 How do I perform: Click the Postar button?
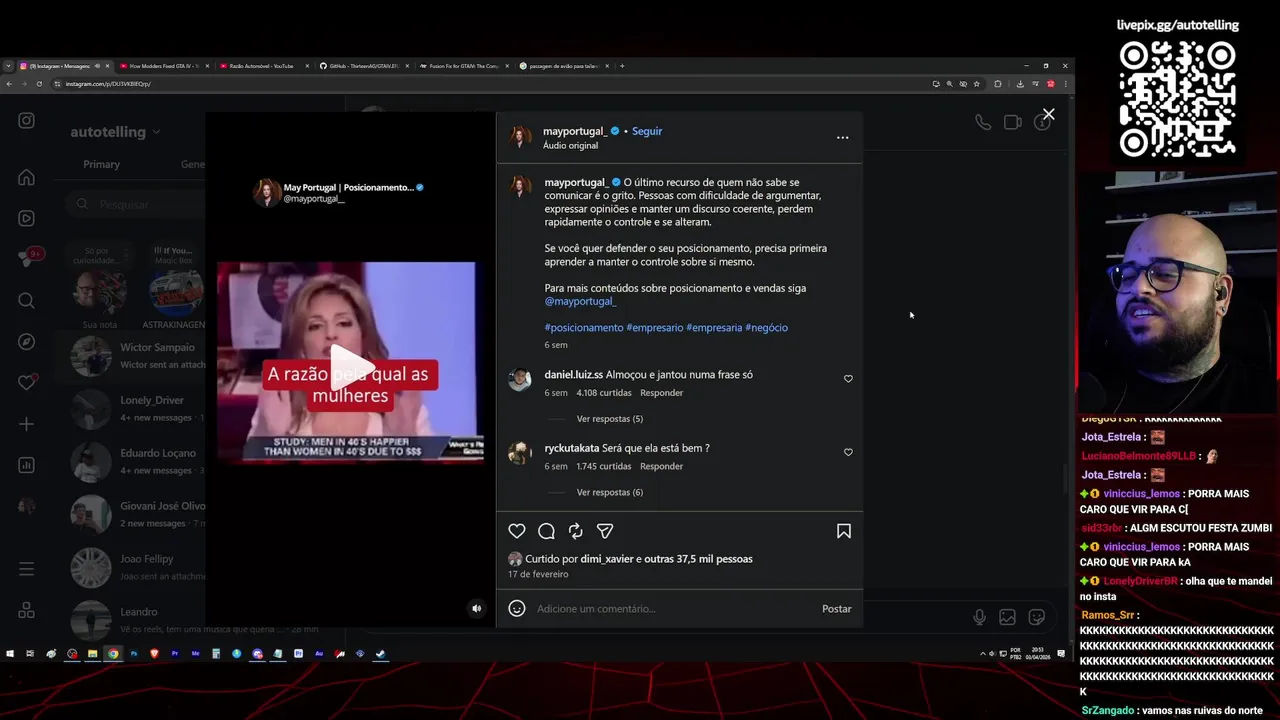click(837, 609)
